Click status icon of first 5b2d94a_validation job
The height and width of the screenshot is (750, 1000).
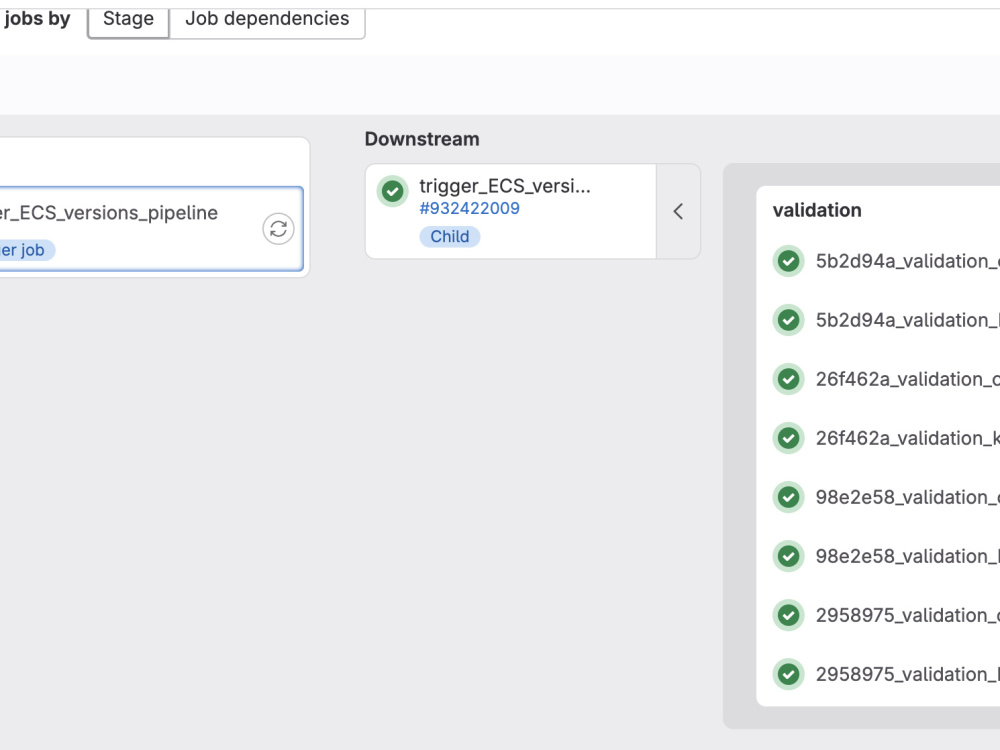pos(789,261)
